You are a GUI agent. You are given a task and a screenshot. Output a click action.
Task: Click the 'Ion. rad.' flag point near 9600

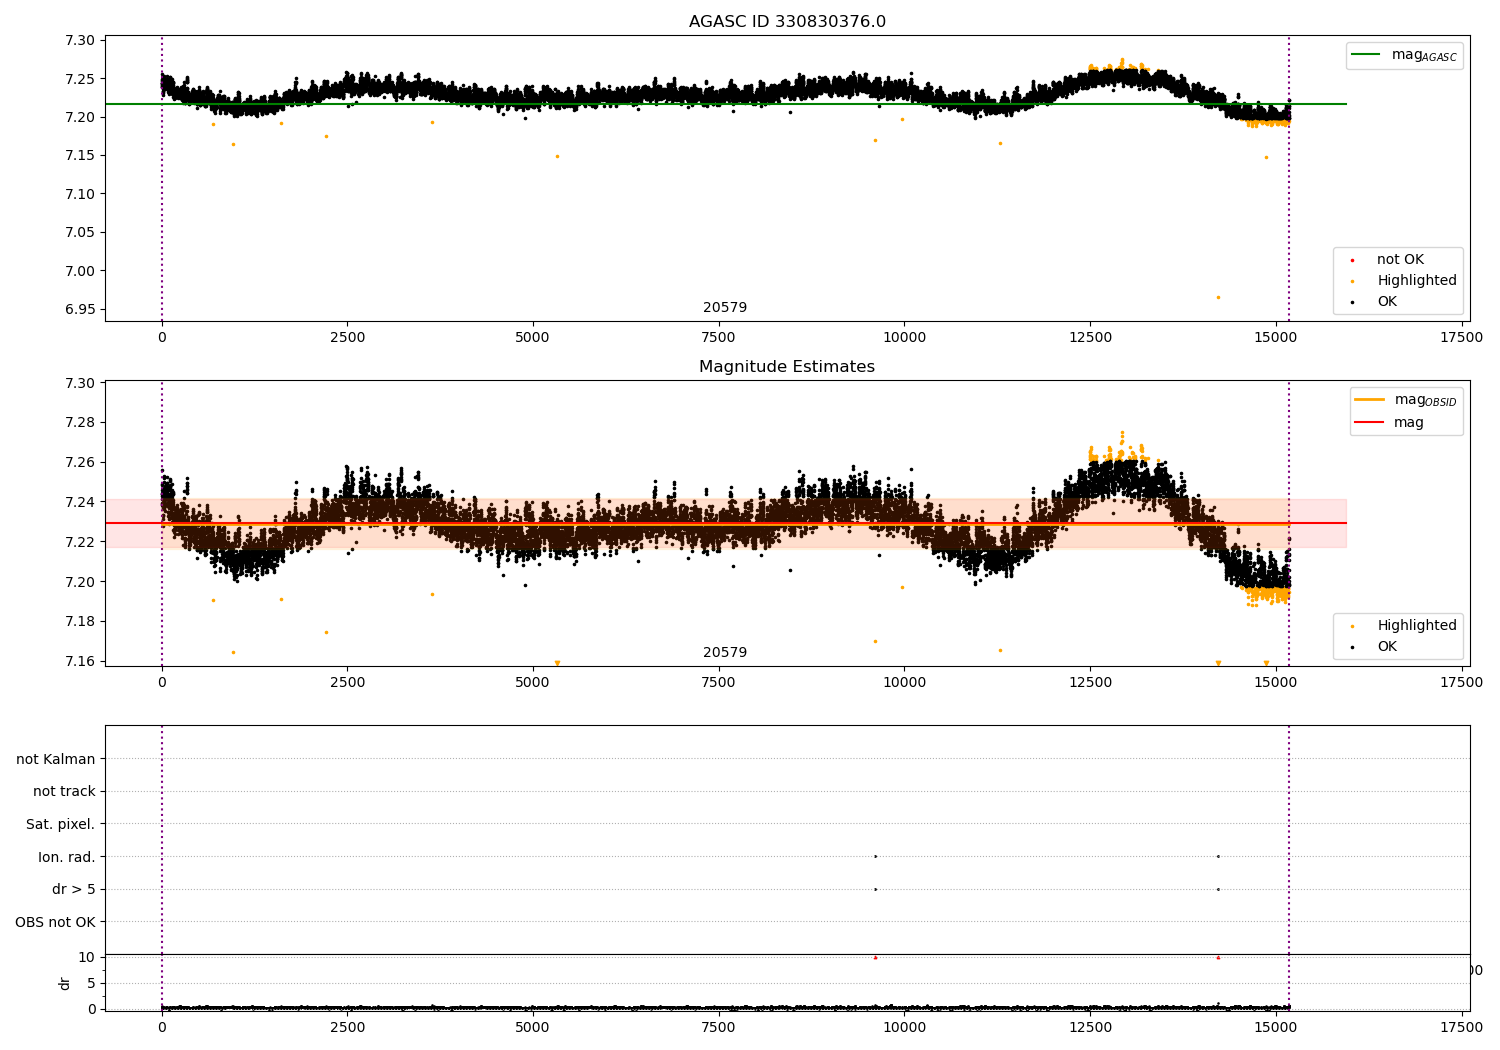coord(875,856)
